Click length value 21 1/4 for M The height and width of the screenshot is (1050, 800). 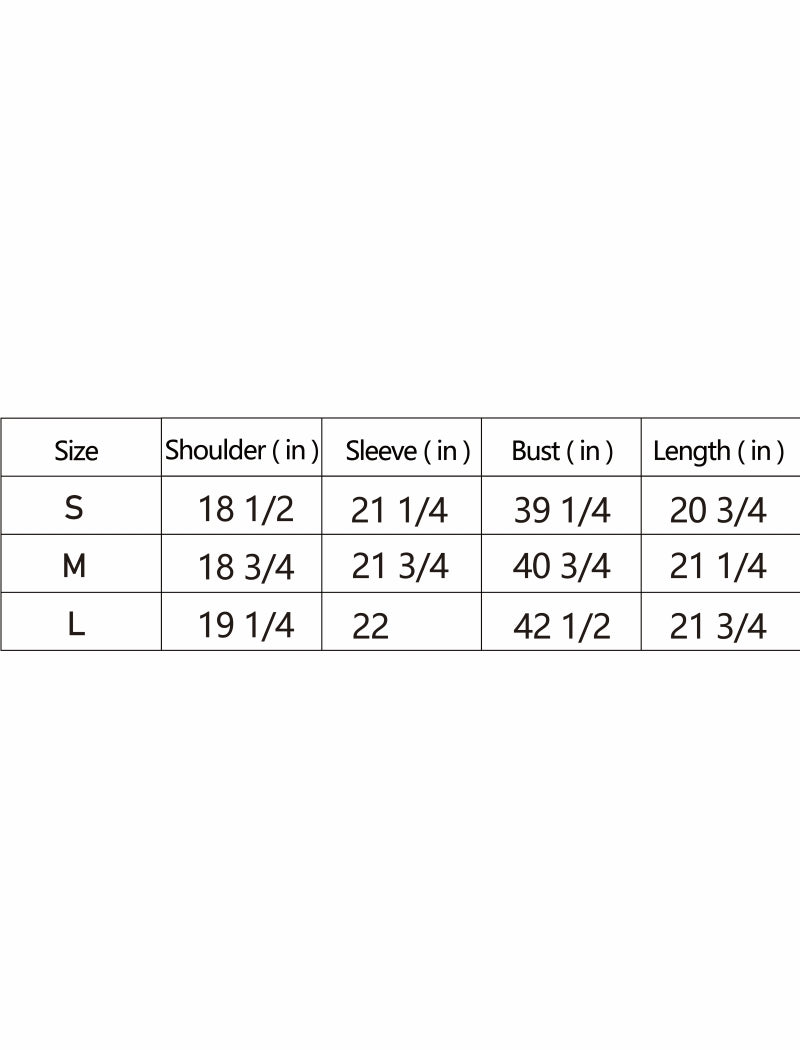tap(718, 567)
